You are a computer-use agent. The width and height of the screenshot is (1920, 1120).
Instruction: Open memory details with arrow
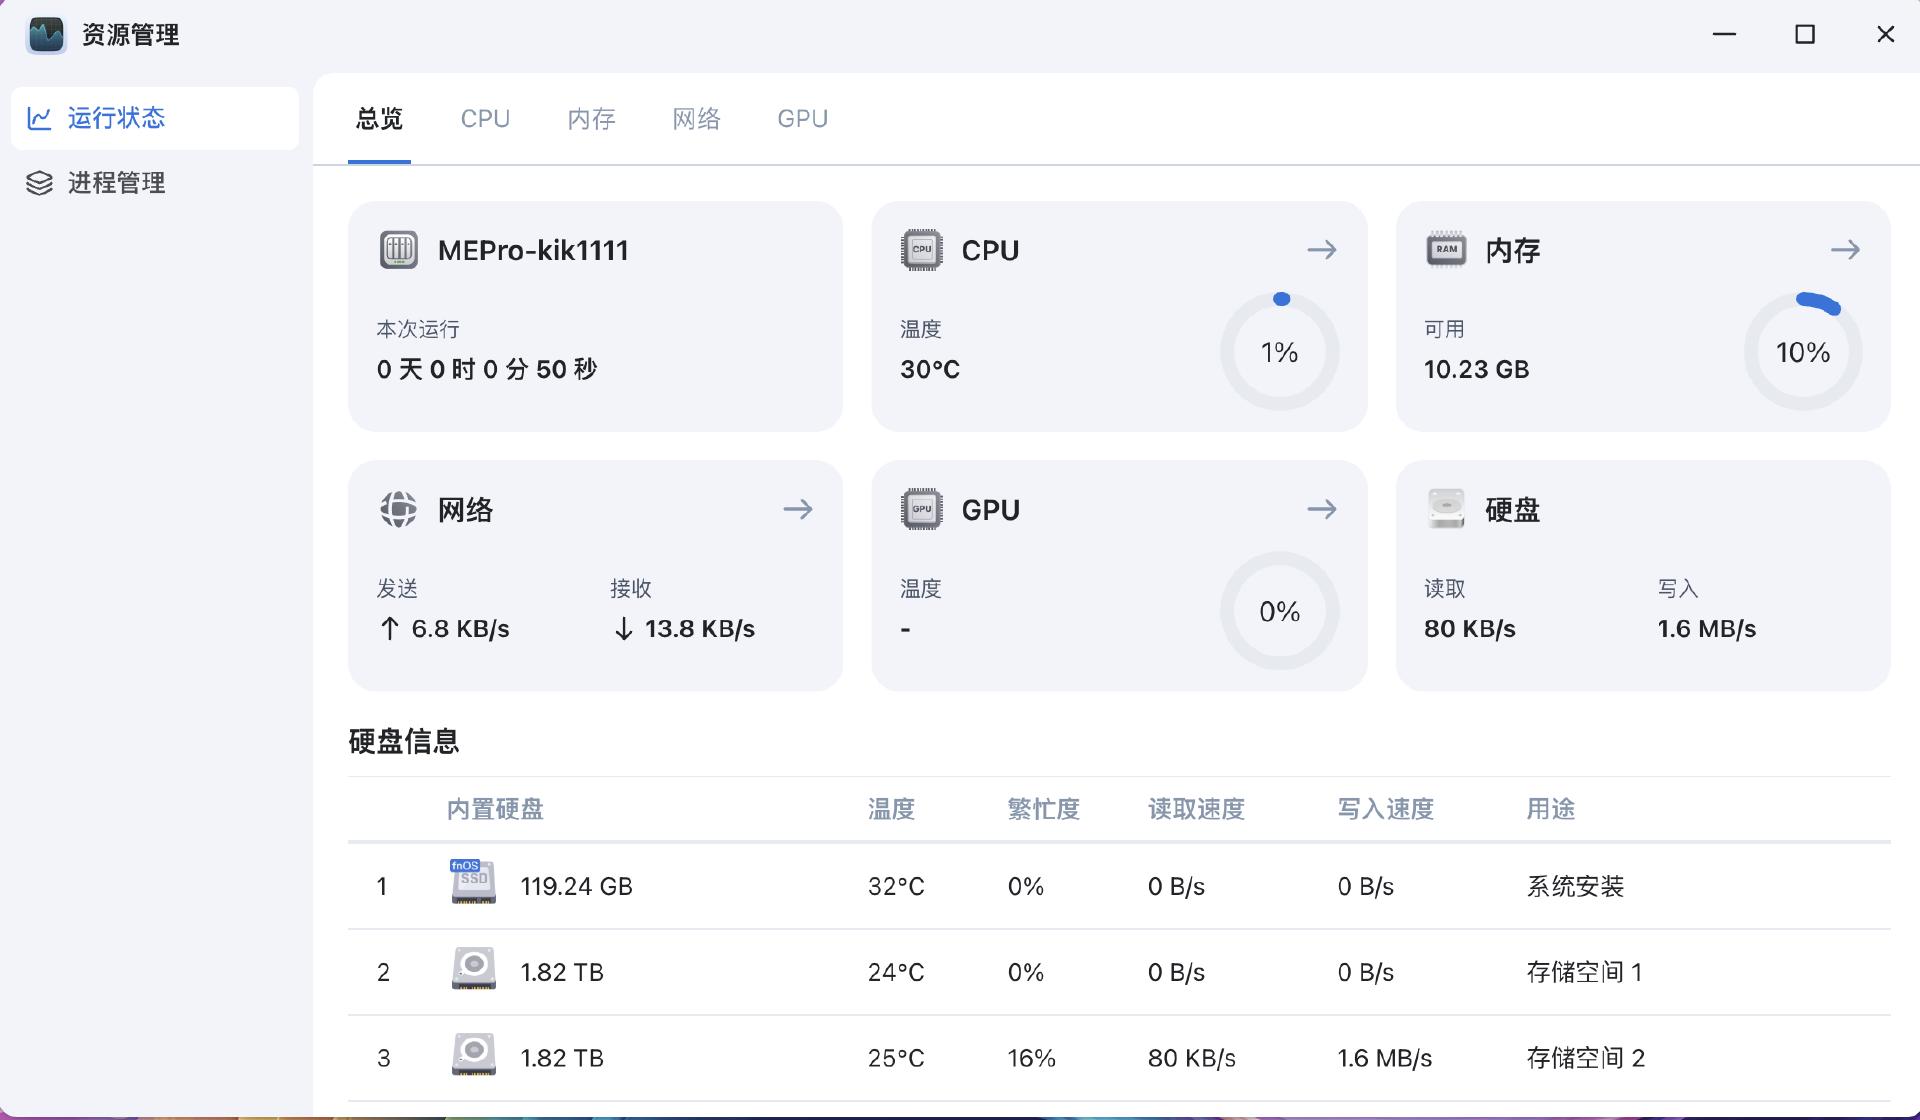(1845, 250)
